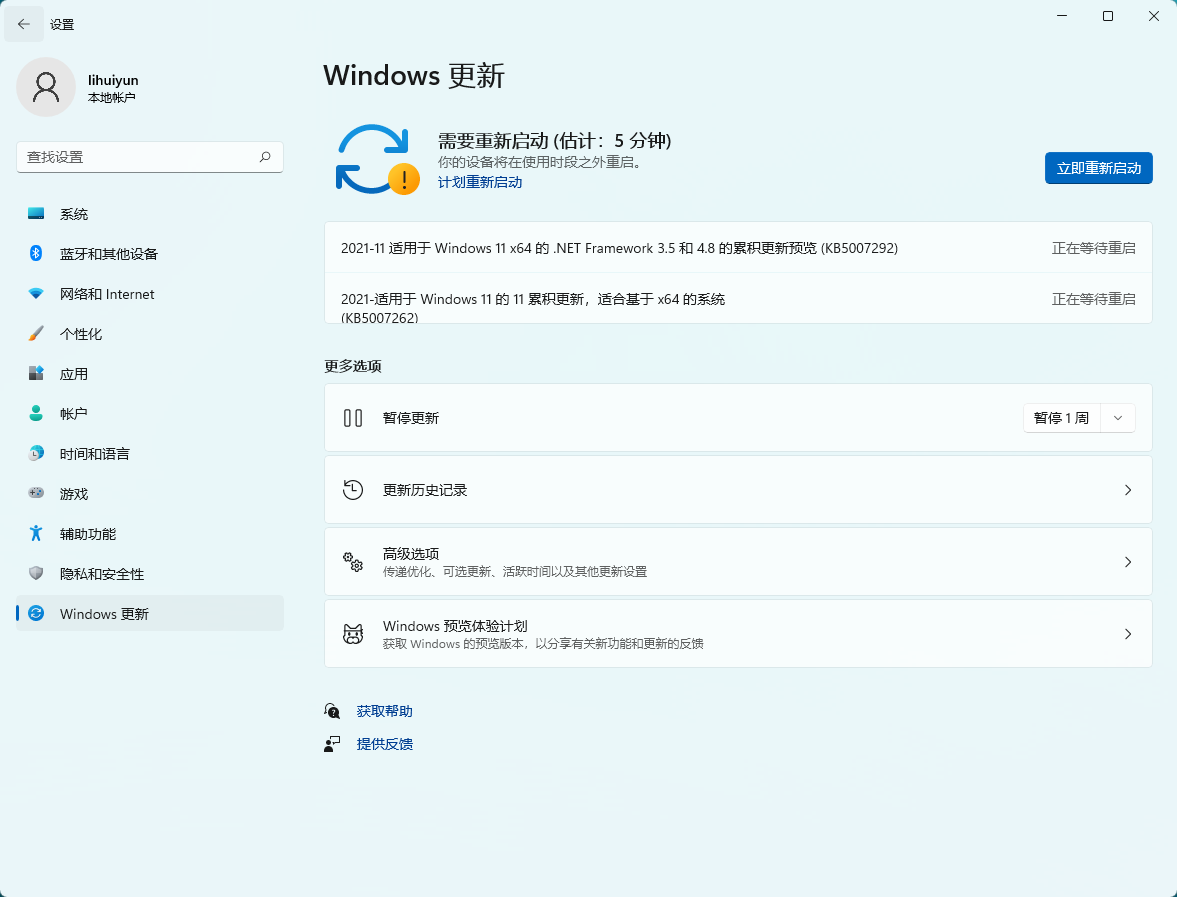Go to 网络和 Internet settings
This screenshot has width=1177, height=897.
[x=149, y=293]
